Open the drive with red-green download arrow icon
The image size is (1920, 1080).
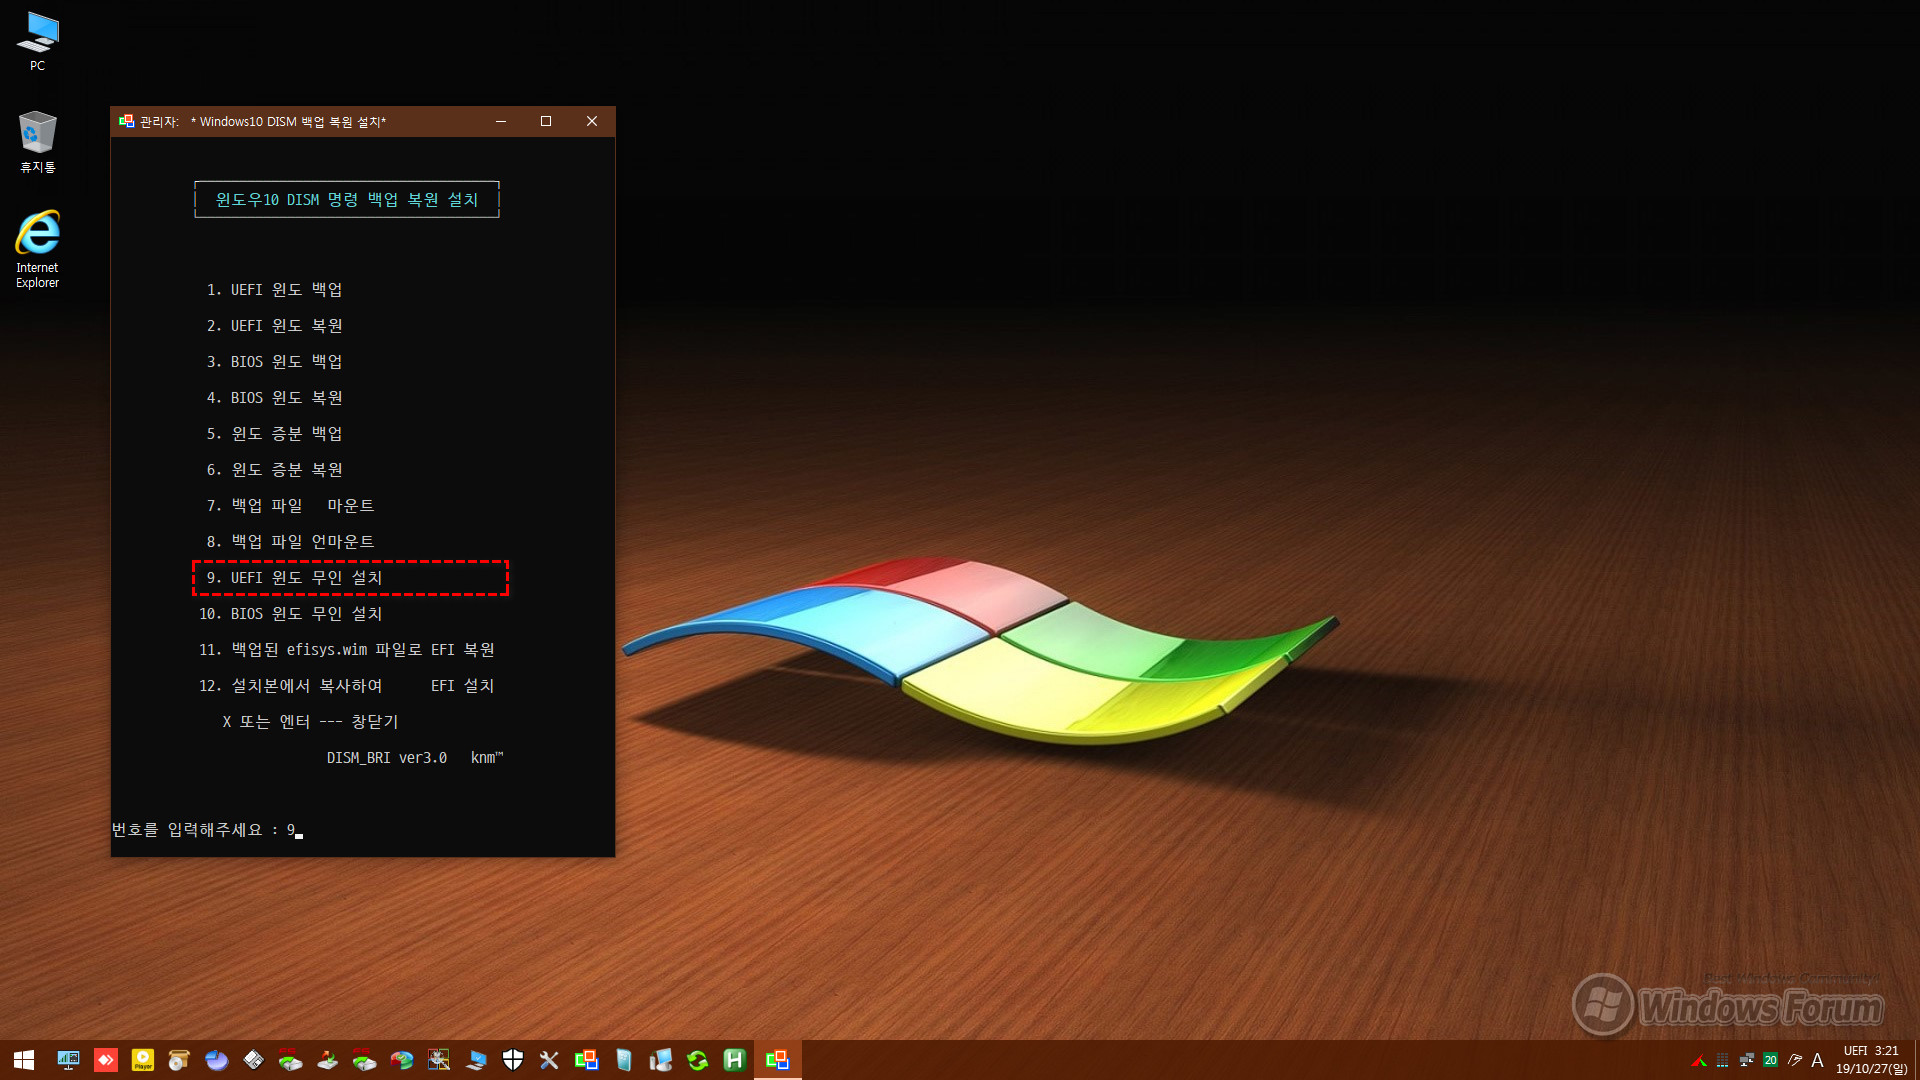coord(327,1060)
